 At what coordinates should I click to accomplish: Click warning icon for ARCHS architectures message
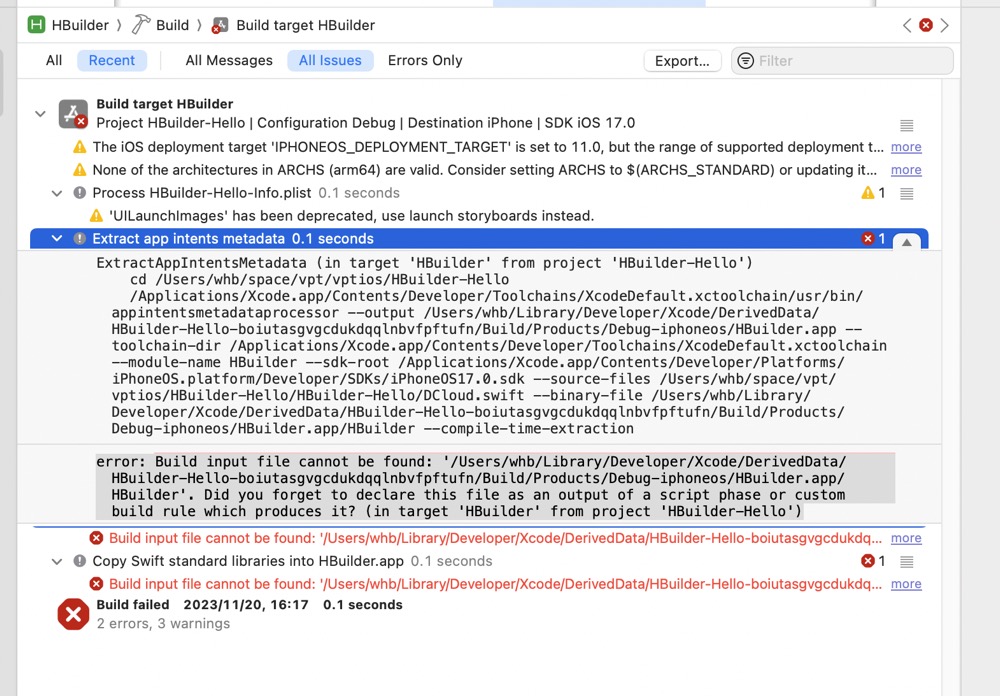[x=80, y=170]
